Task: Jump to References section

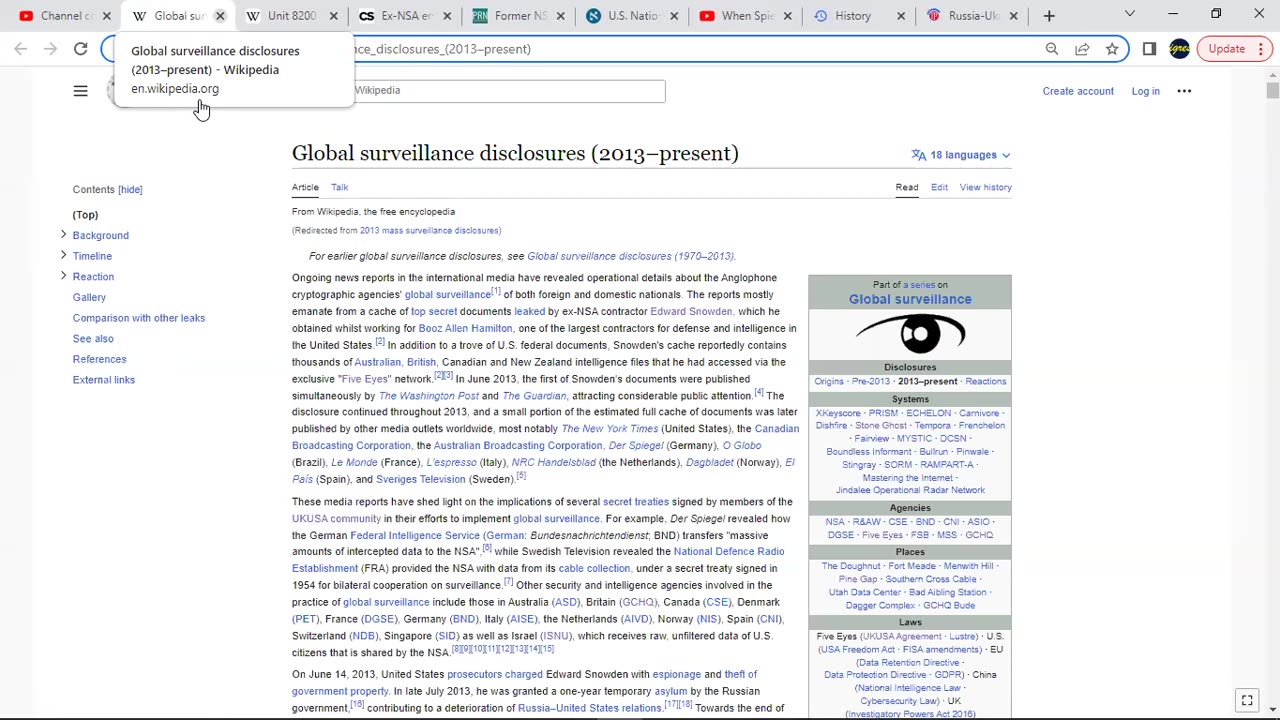Action: 99,359
